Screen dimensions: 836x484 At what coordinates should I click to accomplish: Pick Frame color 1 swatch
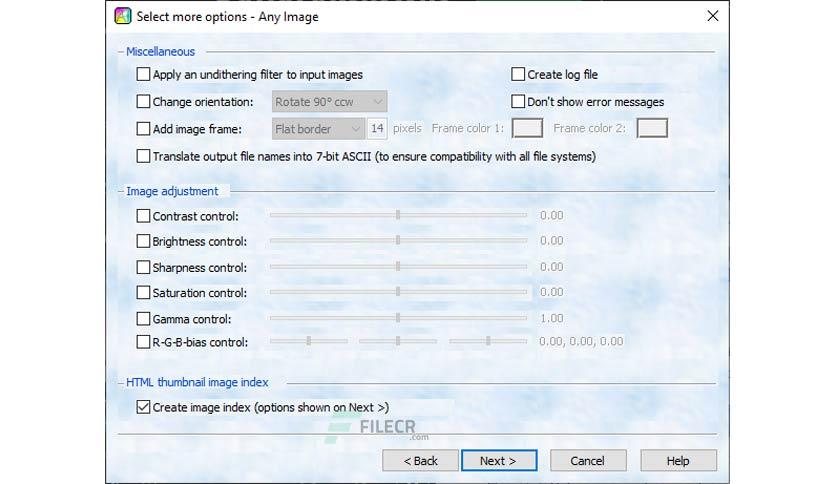[527, 128]
